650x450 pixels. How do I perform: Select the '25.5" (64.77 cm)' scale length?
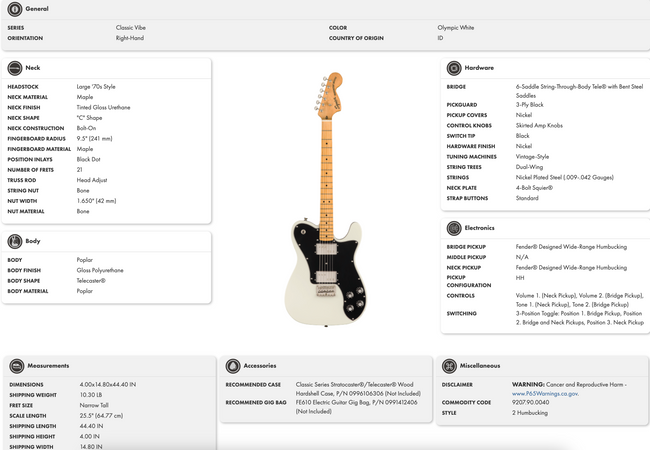click(x=101, y=416)
